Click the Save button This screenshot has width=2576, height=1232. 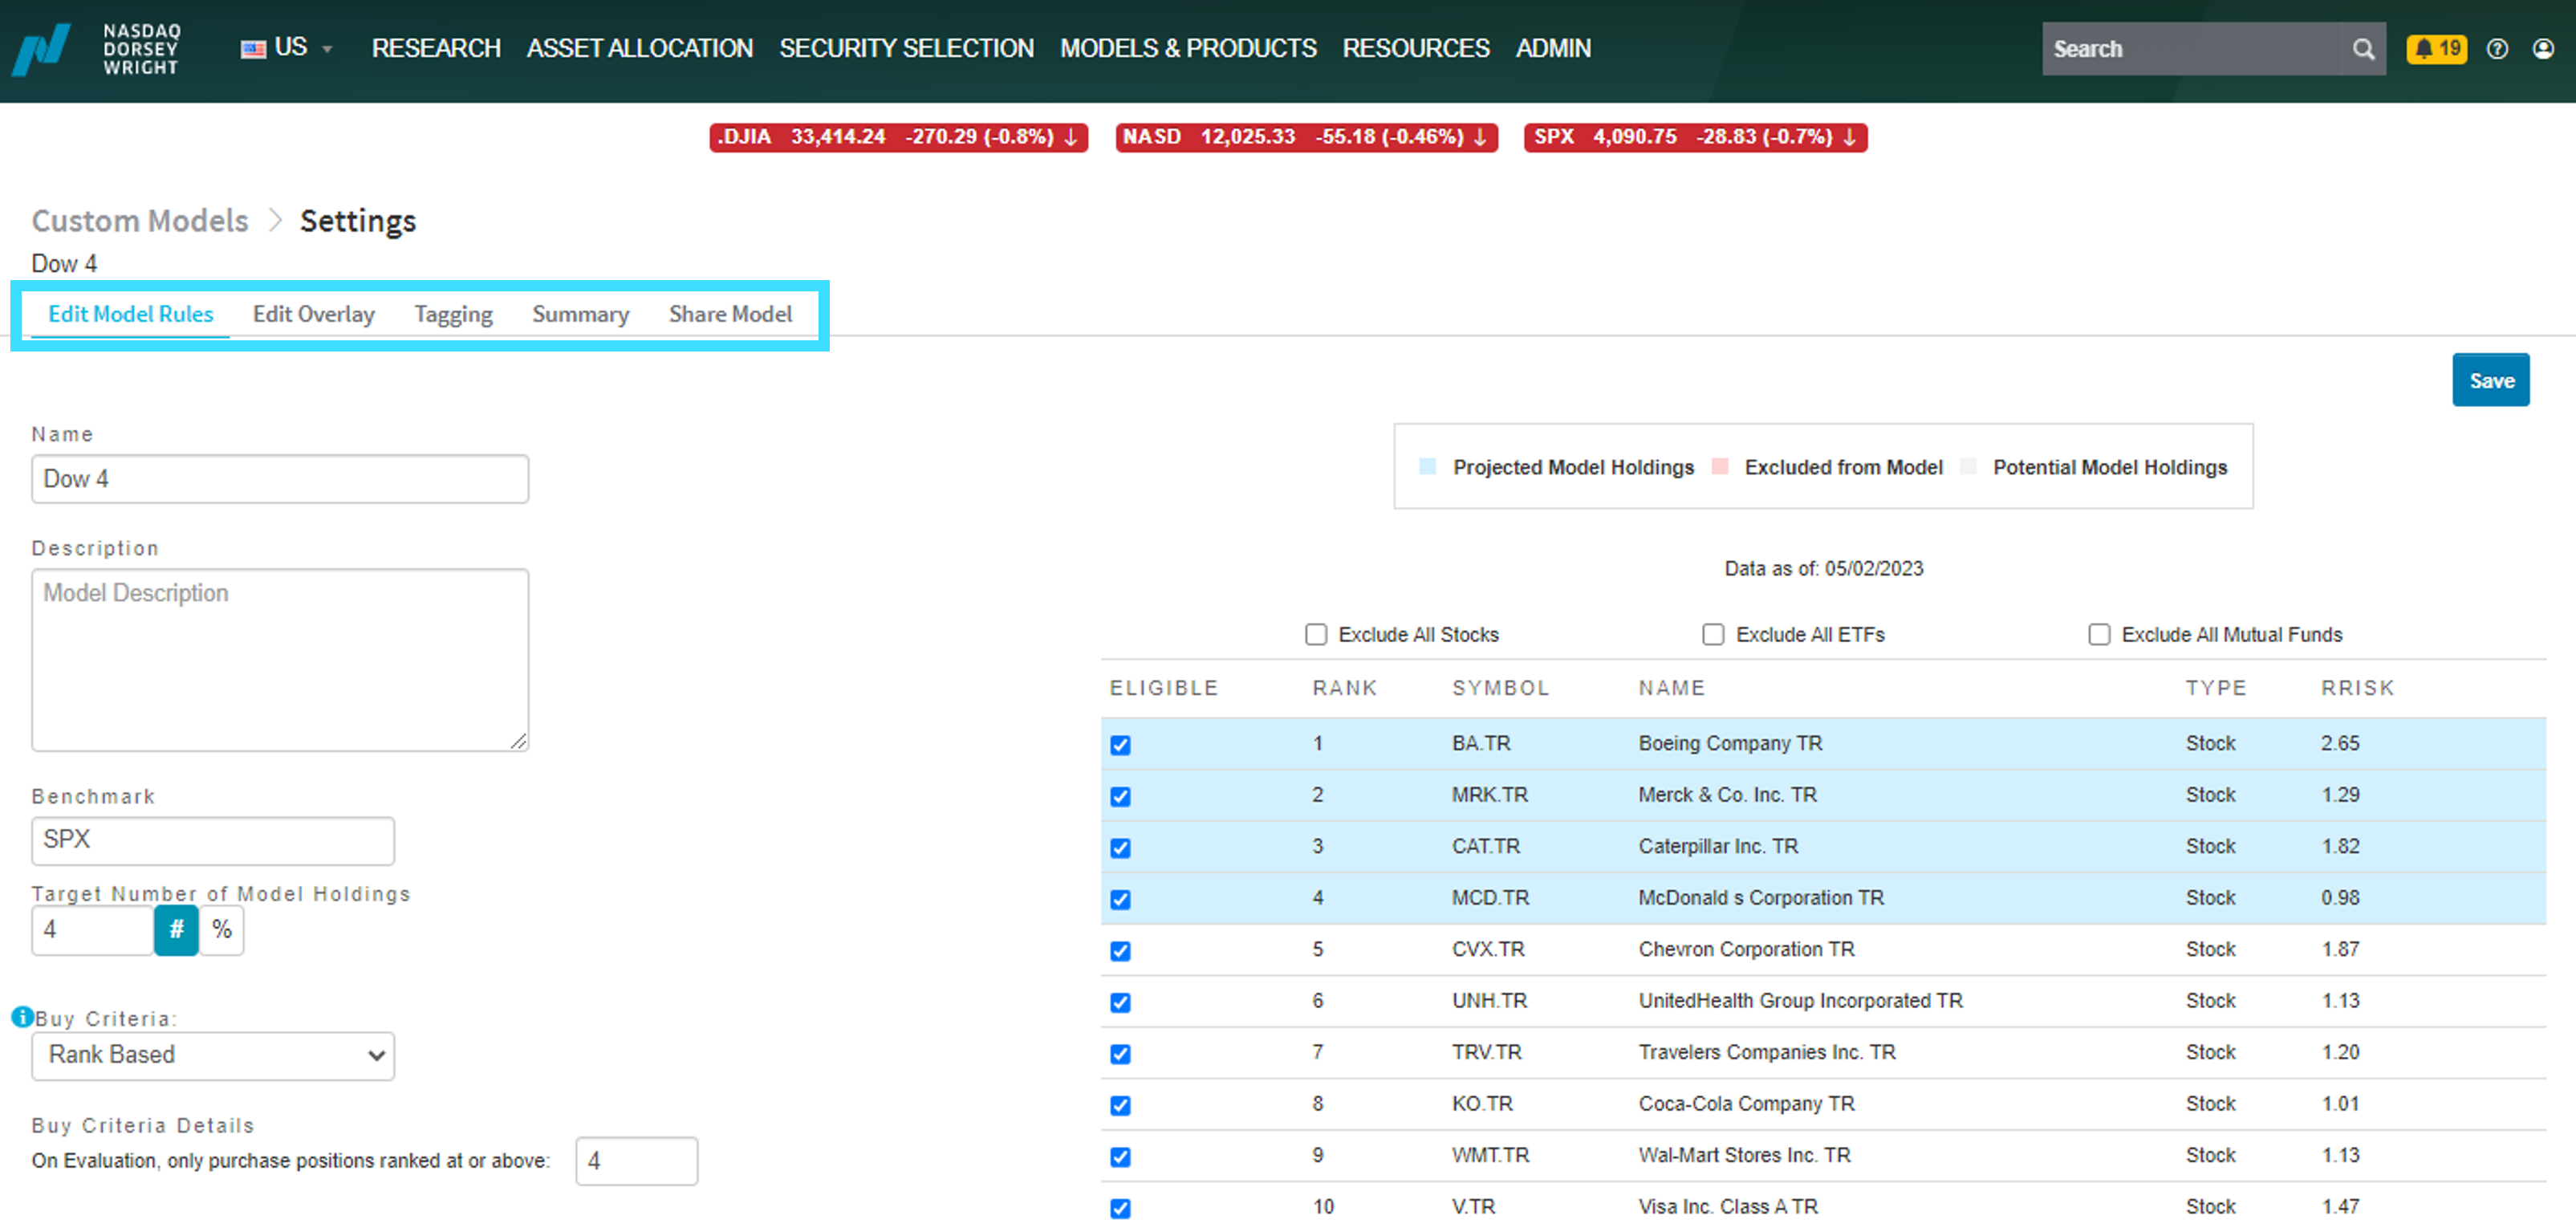pos(2490,380)
